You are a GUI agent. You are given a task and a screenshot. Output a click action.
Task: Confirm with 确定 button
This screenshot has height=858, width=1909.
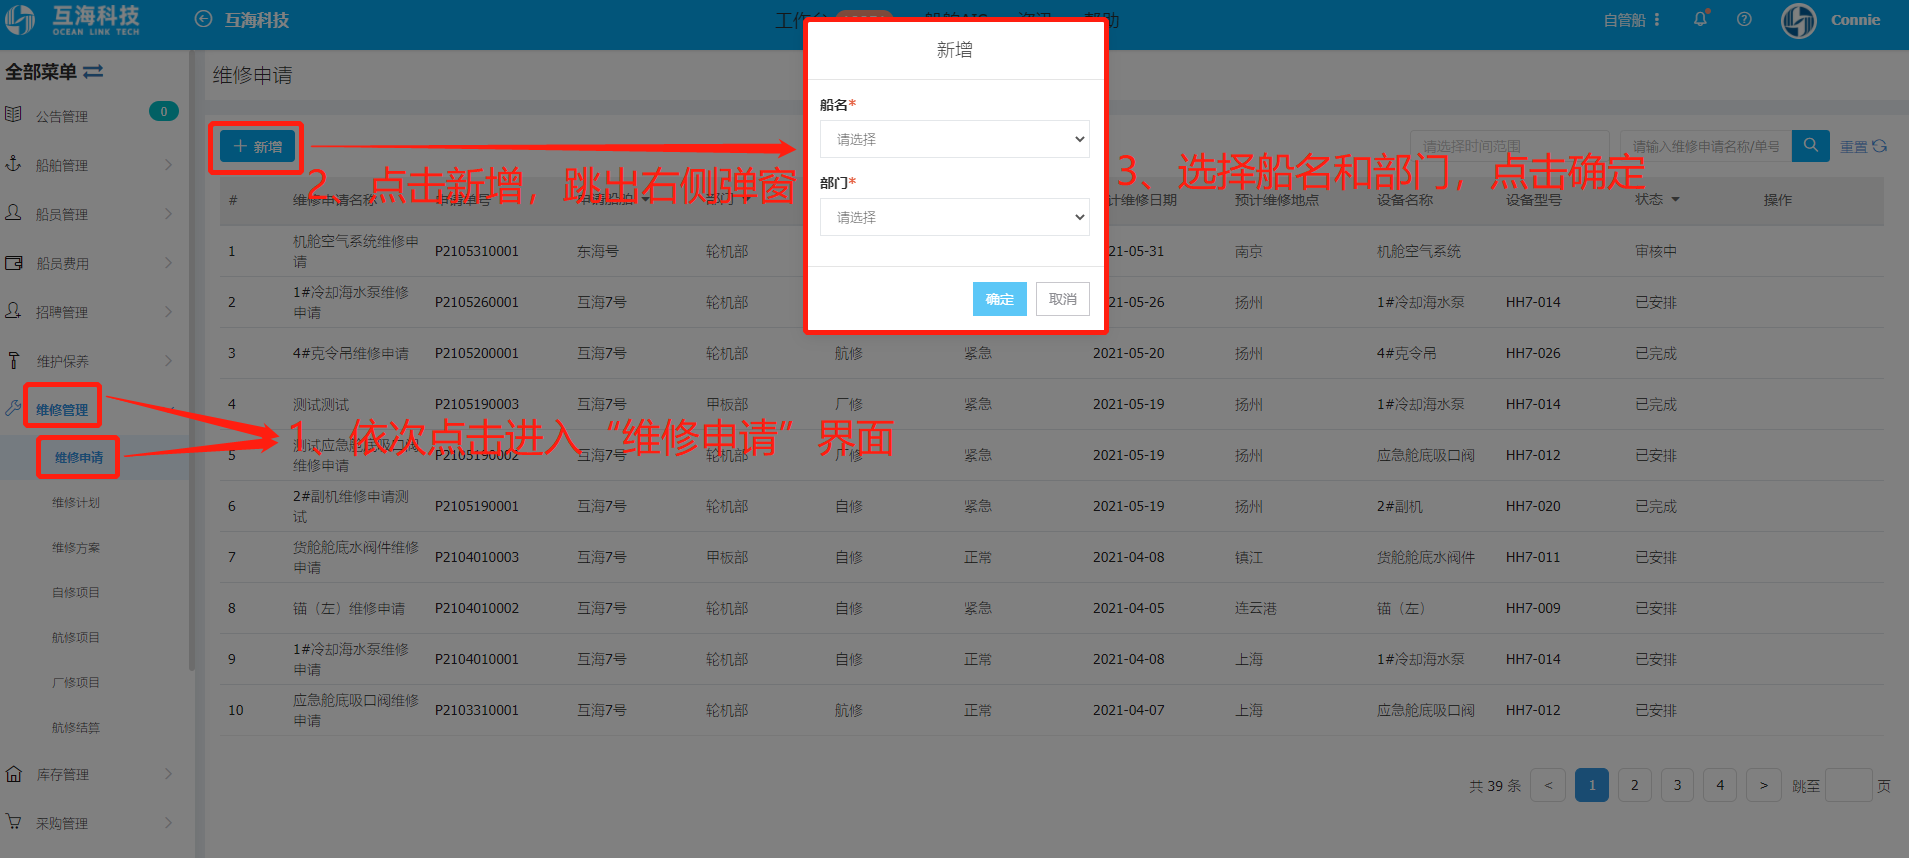[999, 299]
